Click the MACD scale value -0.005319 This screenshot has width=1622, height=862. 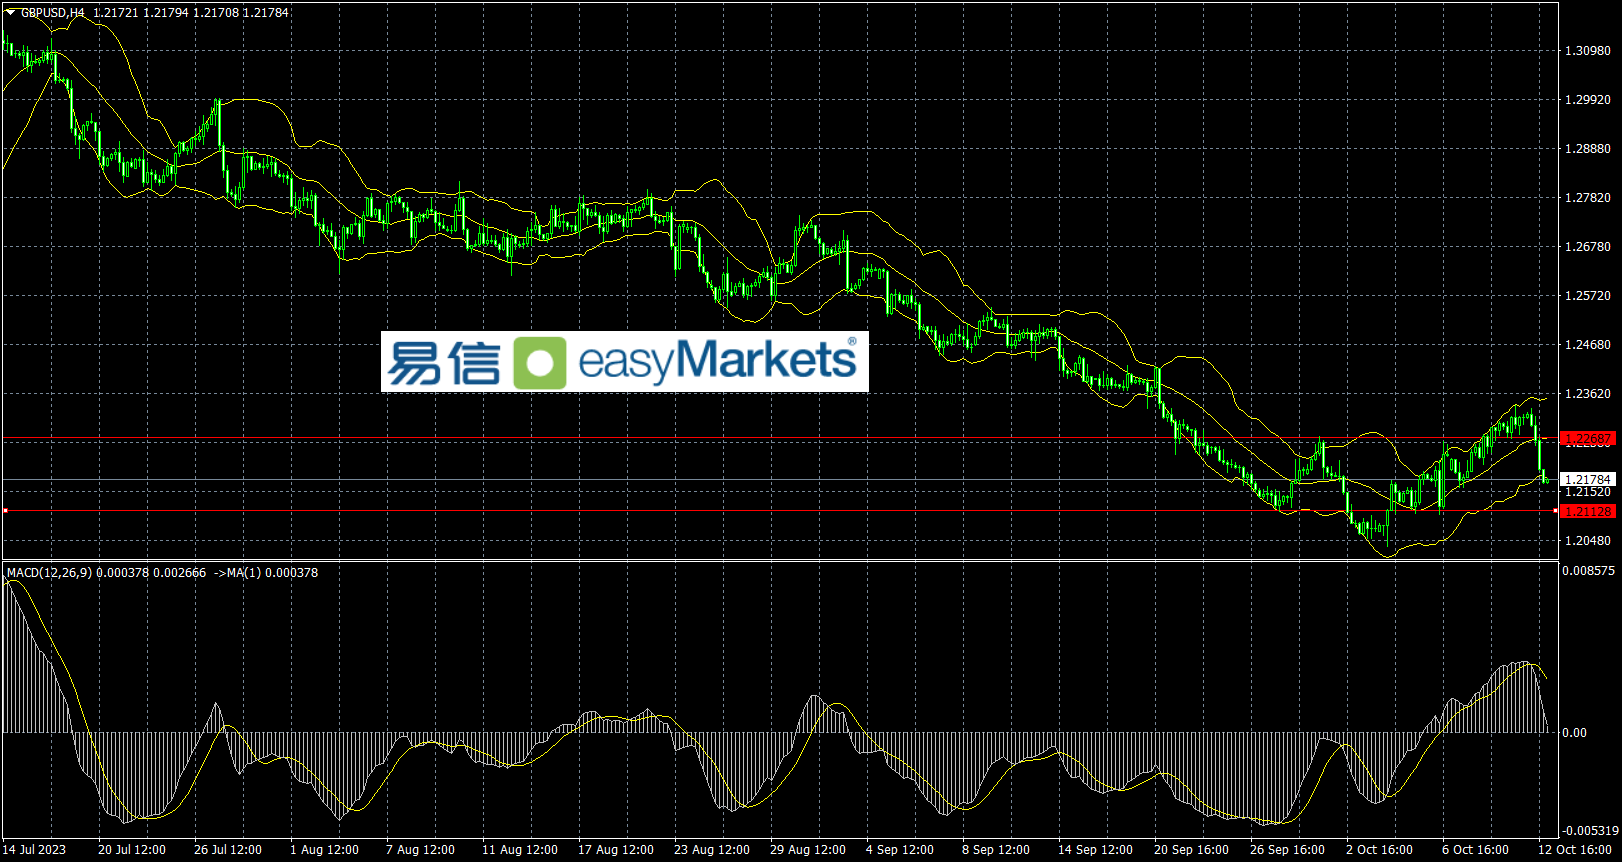point(1590,831)
